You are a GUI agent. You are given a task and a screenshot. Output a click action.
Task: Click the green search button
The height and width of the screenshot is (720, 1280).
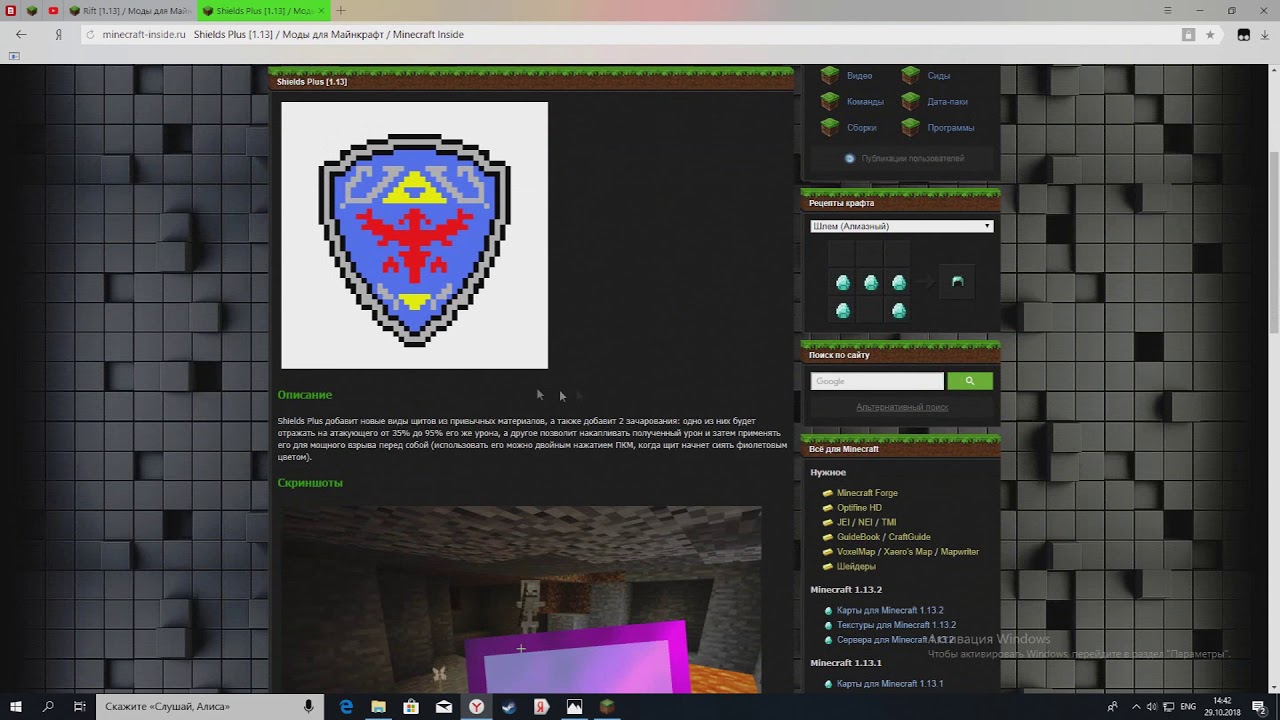coord(970,381)
